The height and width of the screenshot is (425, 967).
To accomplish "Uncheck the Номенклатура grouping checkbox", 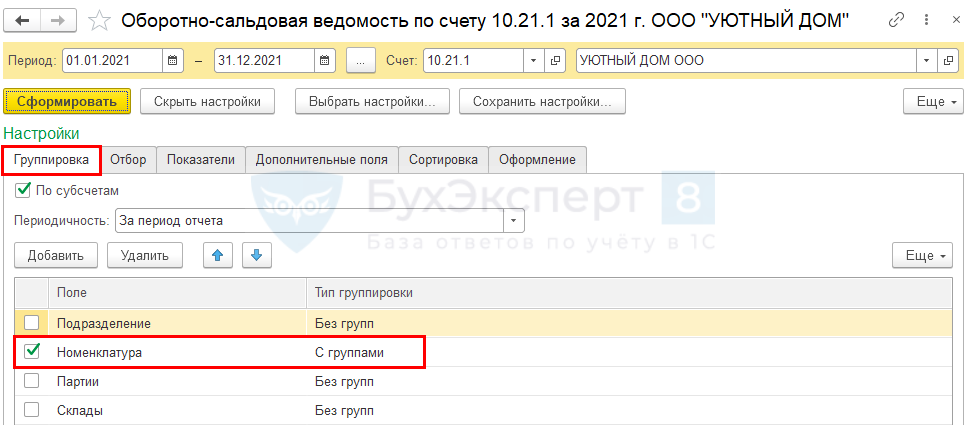I will [x=32, y=351].
